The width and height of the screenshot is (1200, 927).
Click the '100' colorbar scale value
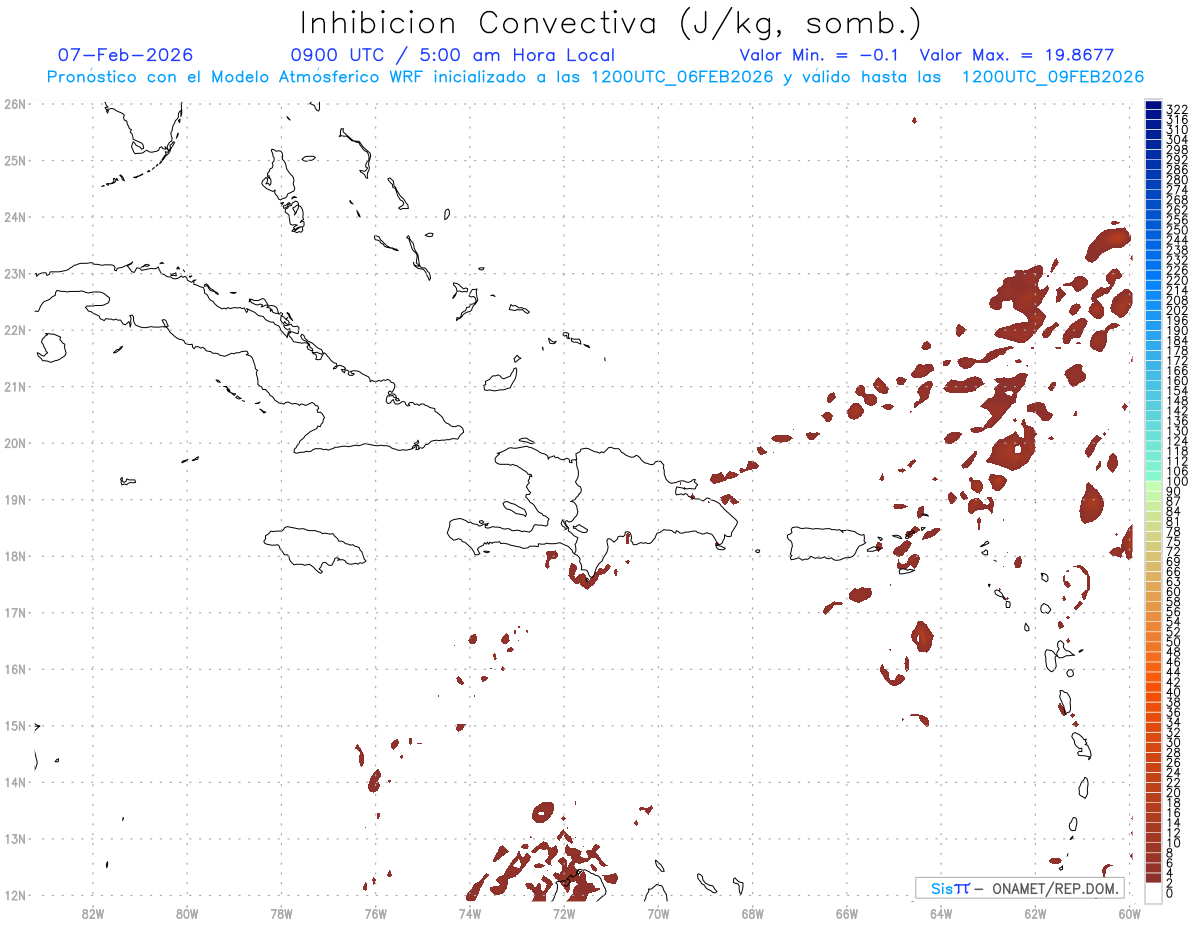1176,482
